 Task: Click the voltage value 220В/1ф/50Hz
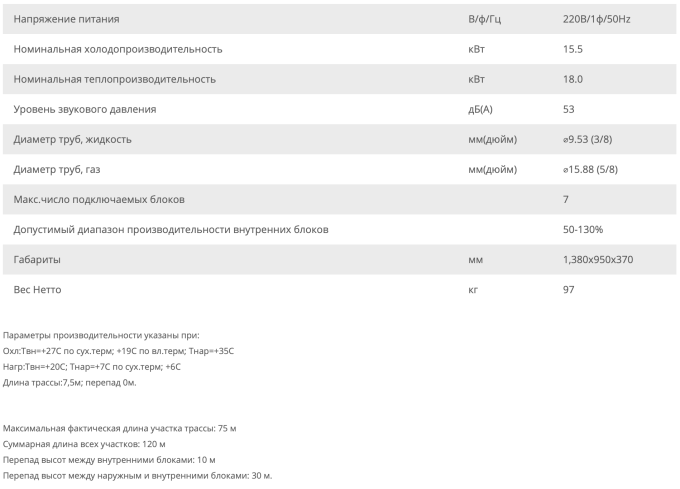pos(597,19)
